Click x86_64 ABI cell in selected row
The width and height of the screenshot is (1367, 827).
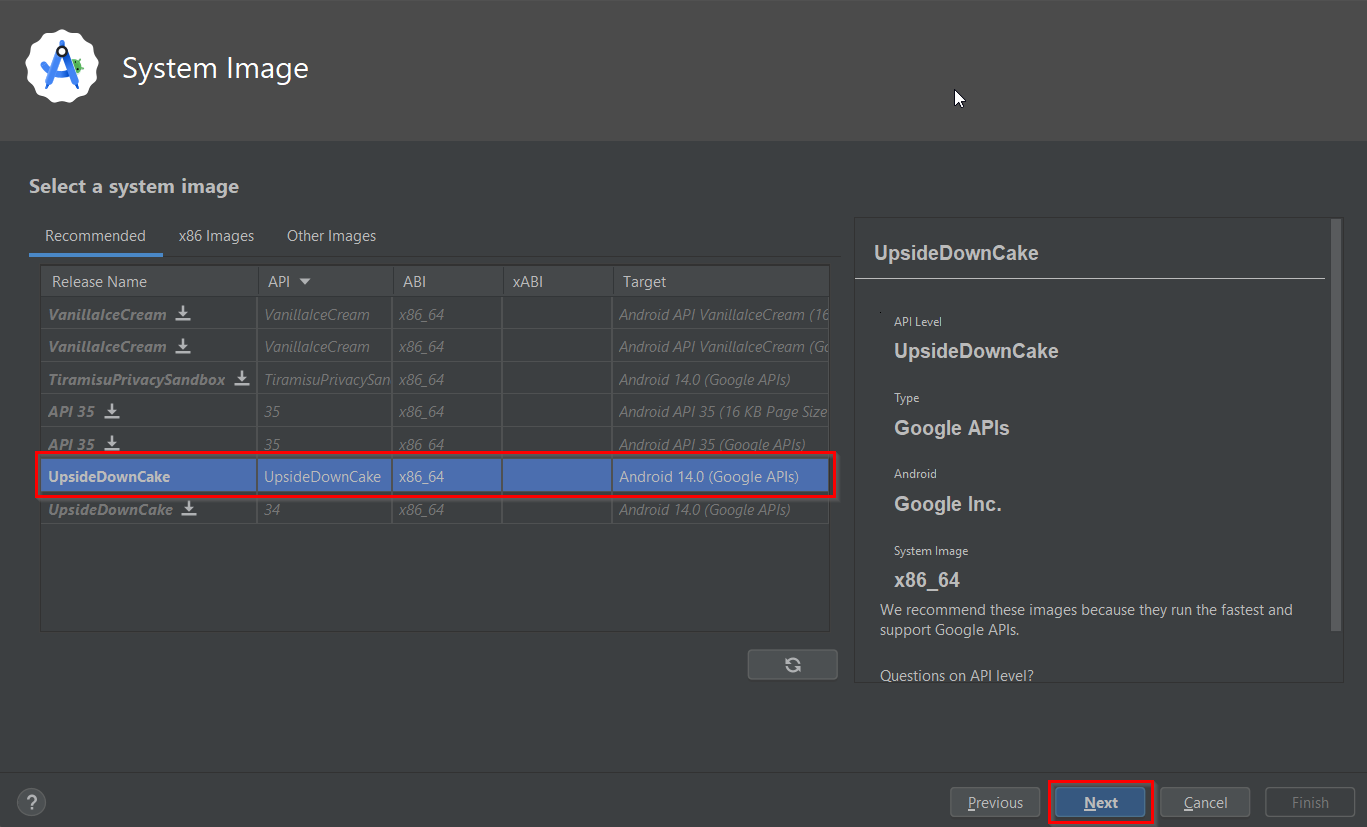[448, 477]
